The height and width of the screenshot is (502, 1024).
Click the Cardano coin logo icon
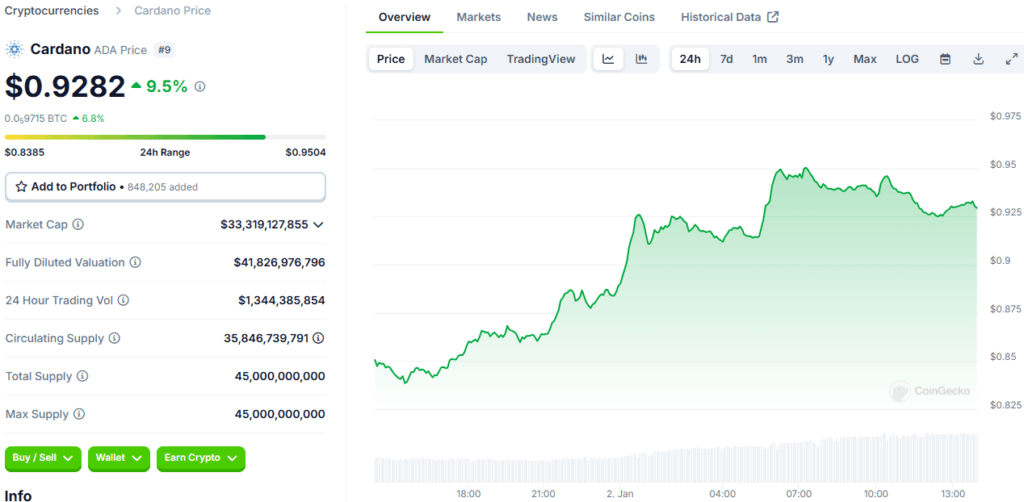14,50
